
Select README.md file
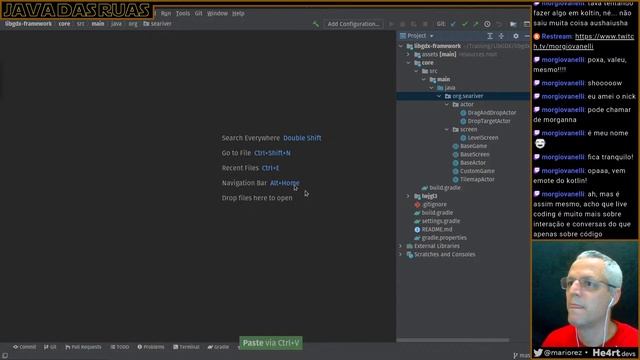433,229
